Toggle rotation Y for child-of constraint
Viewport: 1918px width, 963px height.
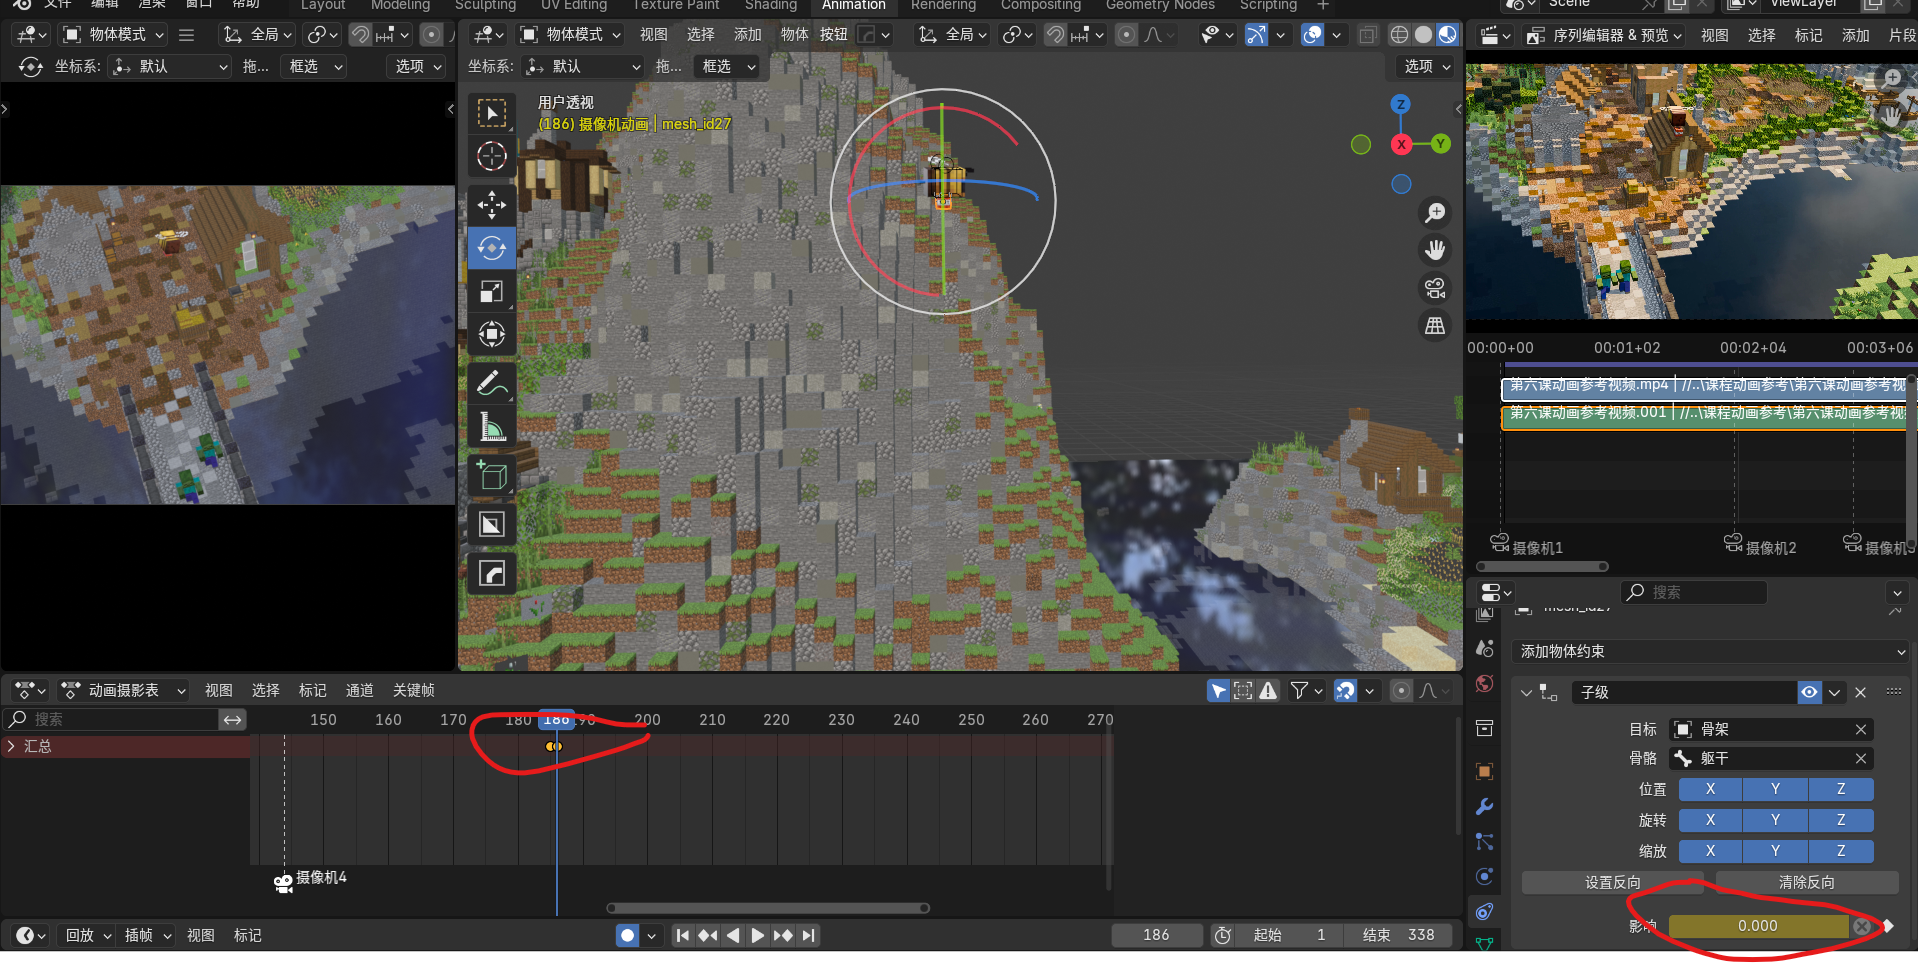point(1775,820)
